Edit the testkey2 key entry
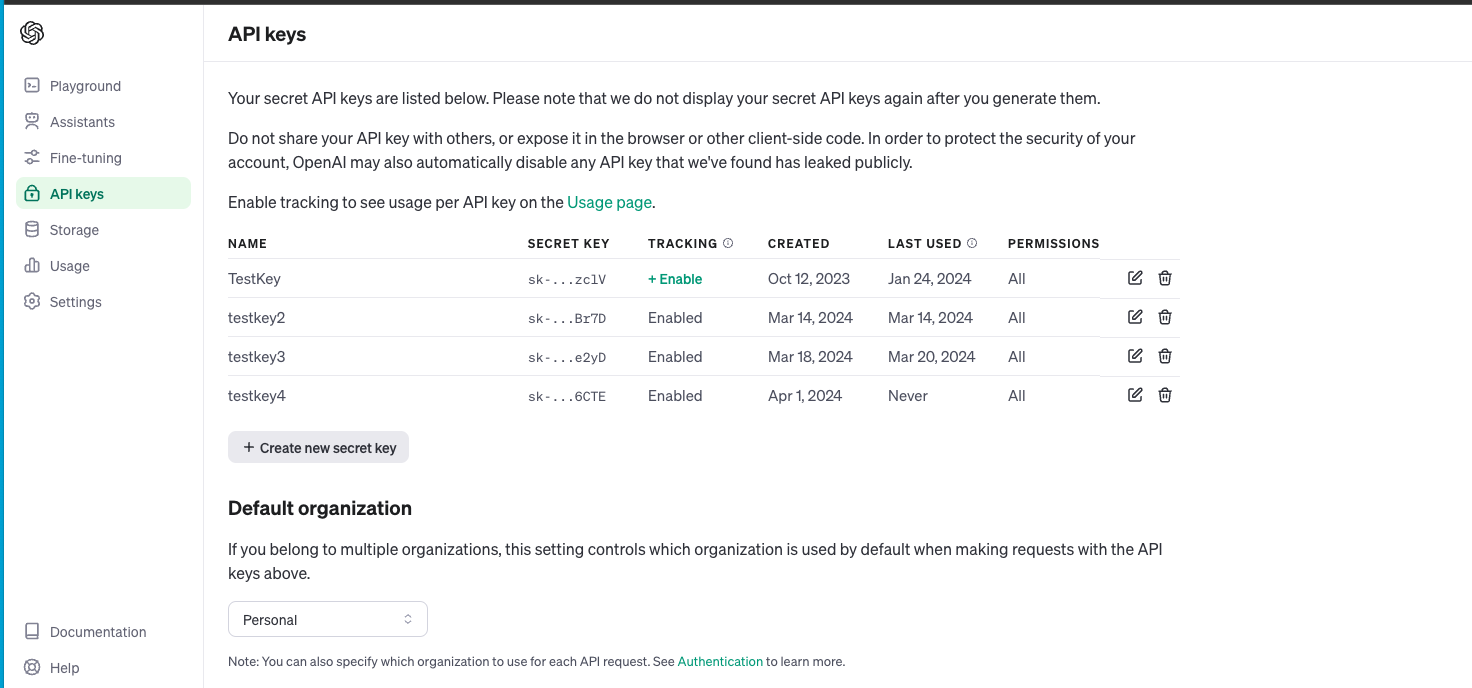 [x=1135, y=317]
